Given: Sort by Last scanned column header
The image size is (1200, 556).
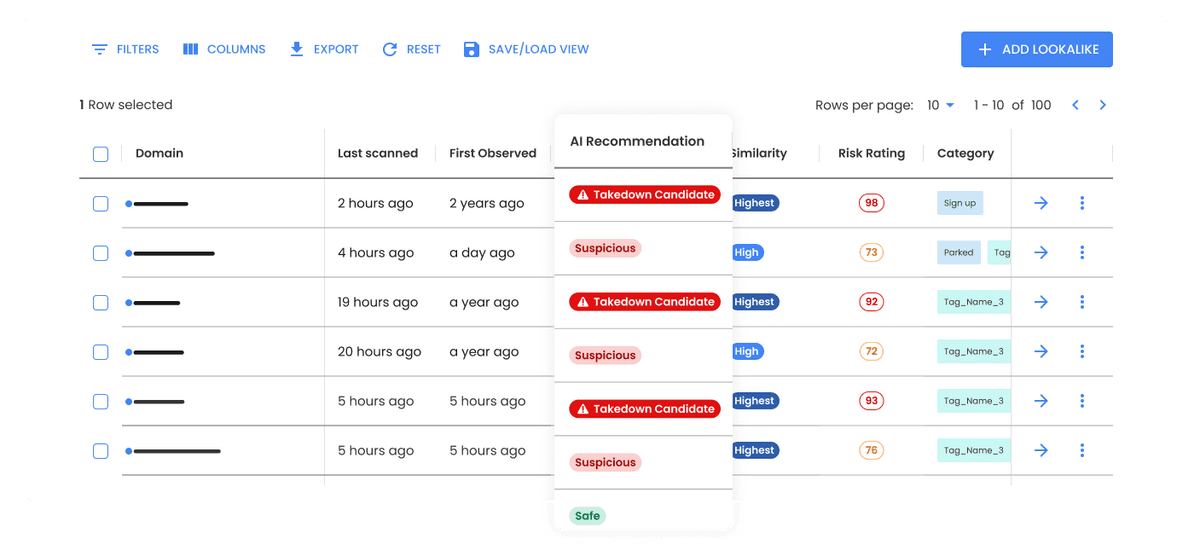Looking at the screenshot, I should point(377,153).
